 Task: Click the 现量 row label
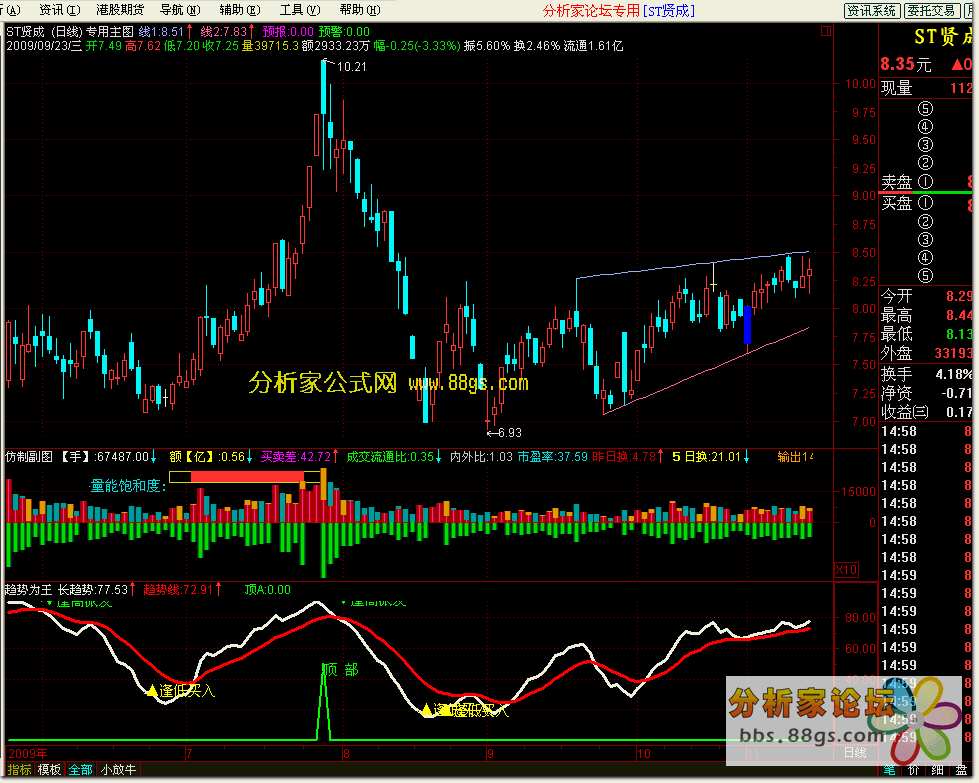tap(897, 88)
